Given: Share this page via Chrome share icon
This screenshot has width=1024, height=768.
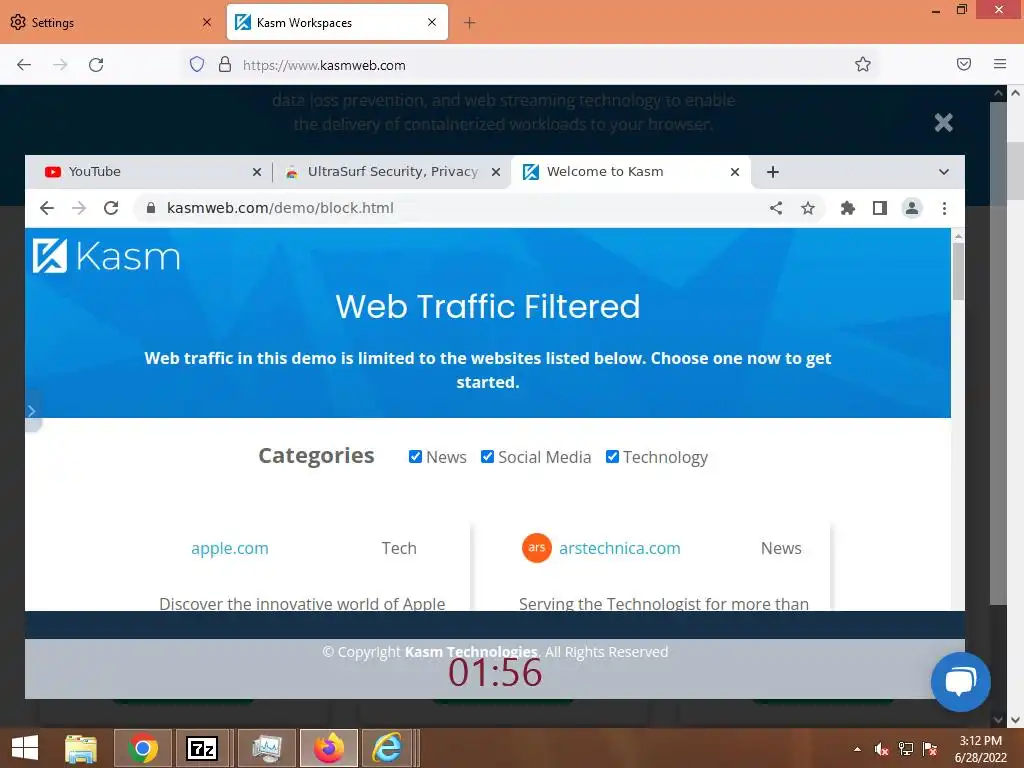Looking at the screenshot, I should 776,208.
